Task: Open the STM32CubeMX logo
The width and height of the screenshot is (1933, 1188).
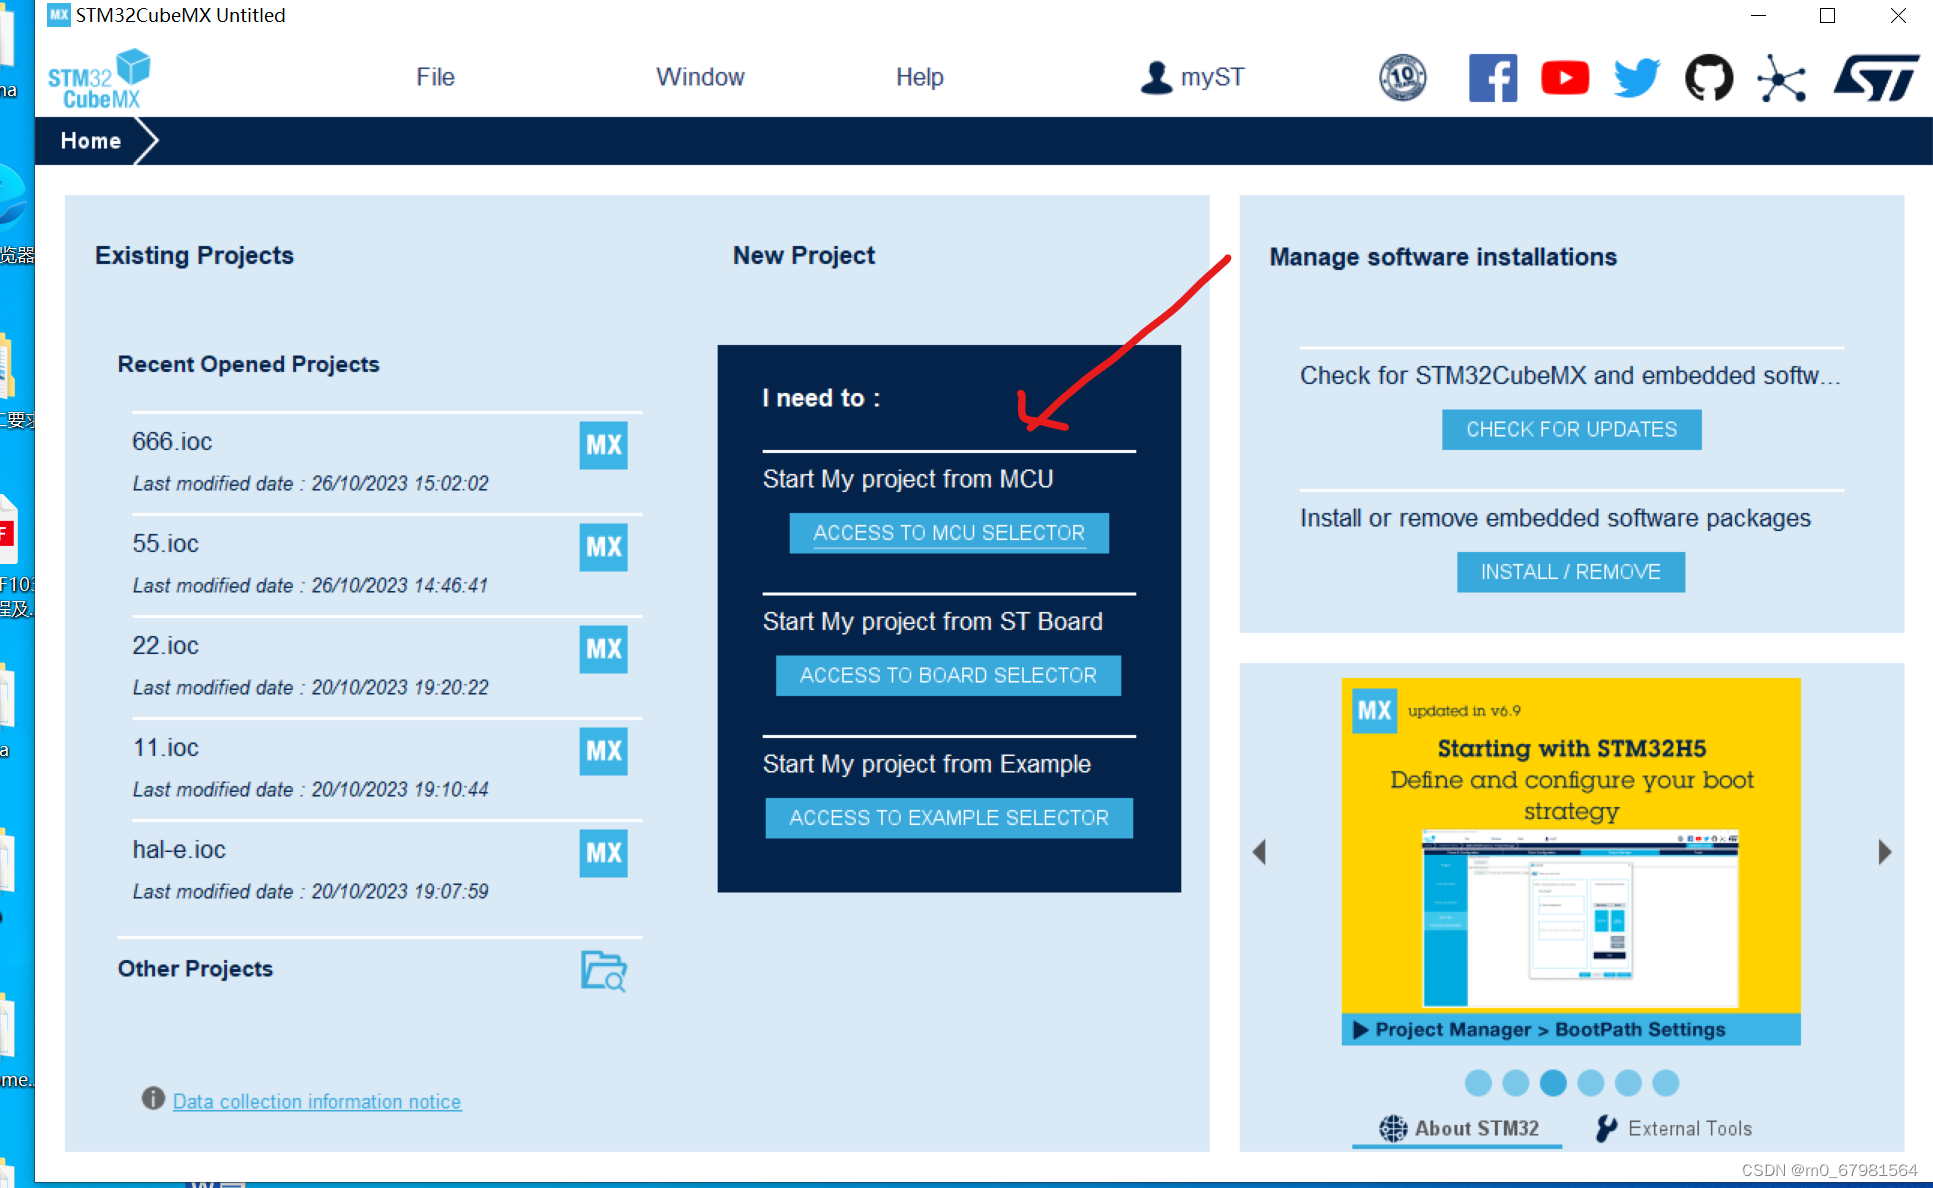Action: coord(98,79)
